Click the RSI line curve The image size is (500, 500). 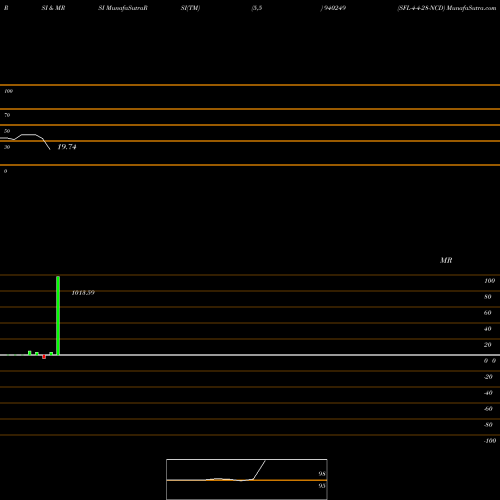(x=25, y=141)
